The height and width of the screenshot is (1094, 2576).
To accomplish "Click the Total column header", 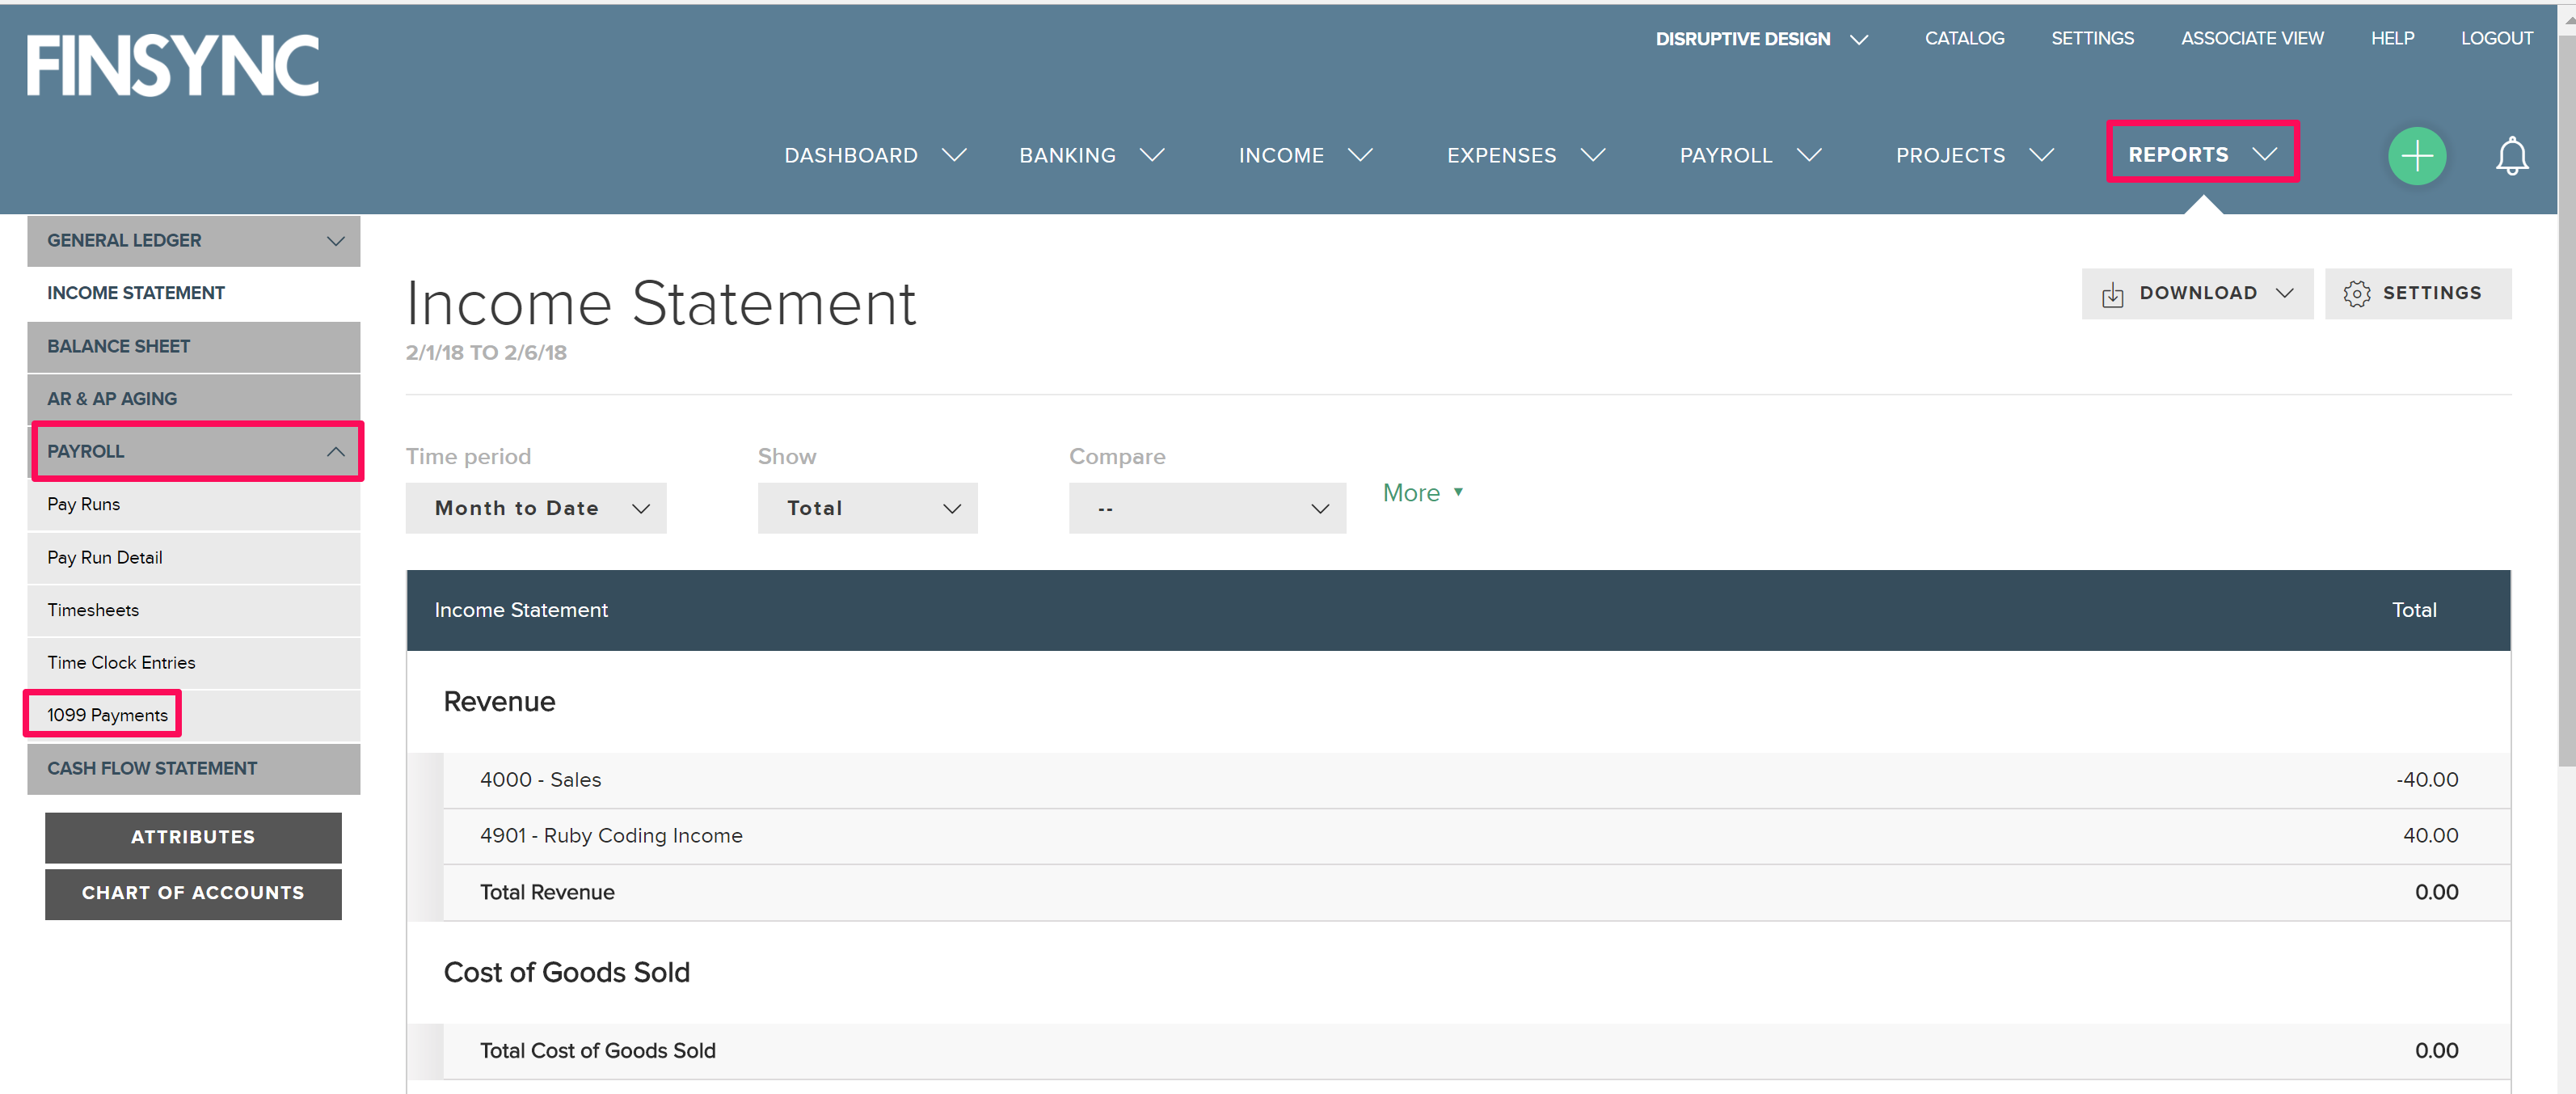I will 2413,610.
